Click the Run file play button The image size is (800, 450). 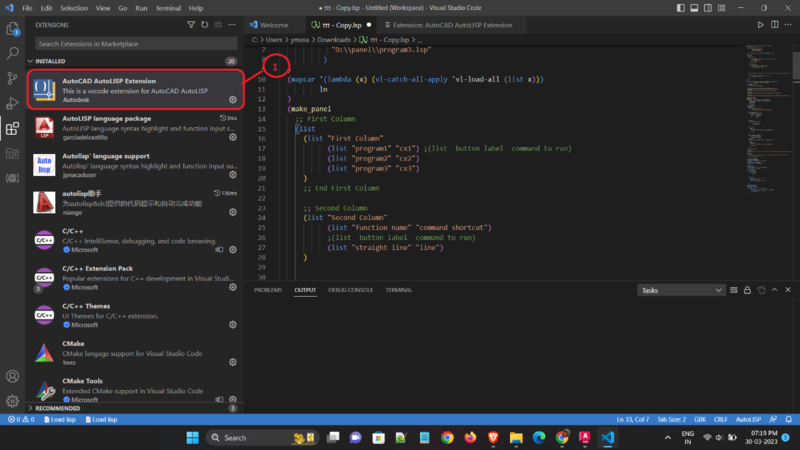pyautogui.click(x=760, y=23)
